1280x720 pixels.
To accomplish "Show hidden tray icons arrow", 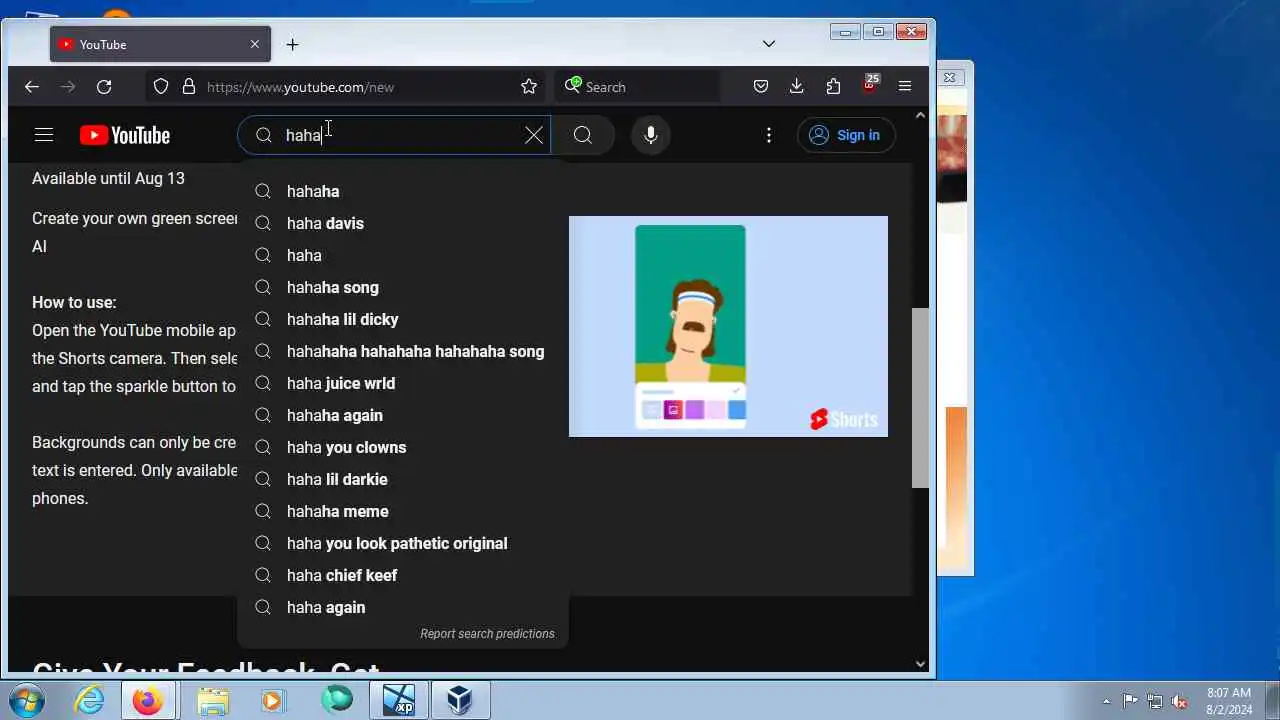I will (1106, 701).
